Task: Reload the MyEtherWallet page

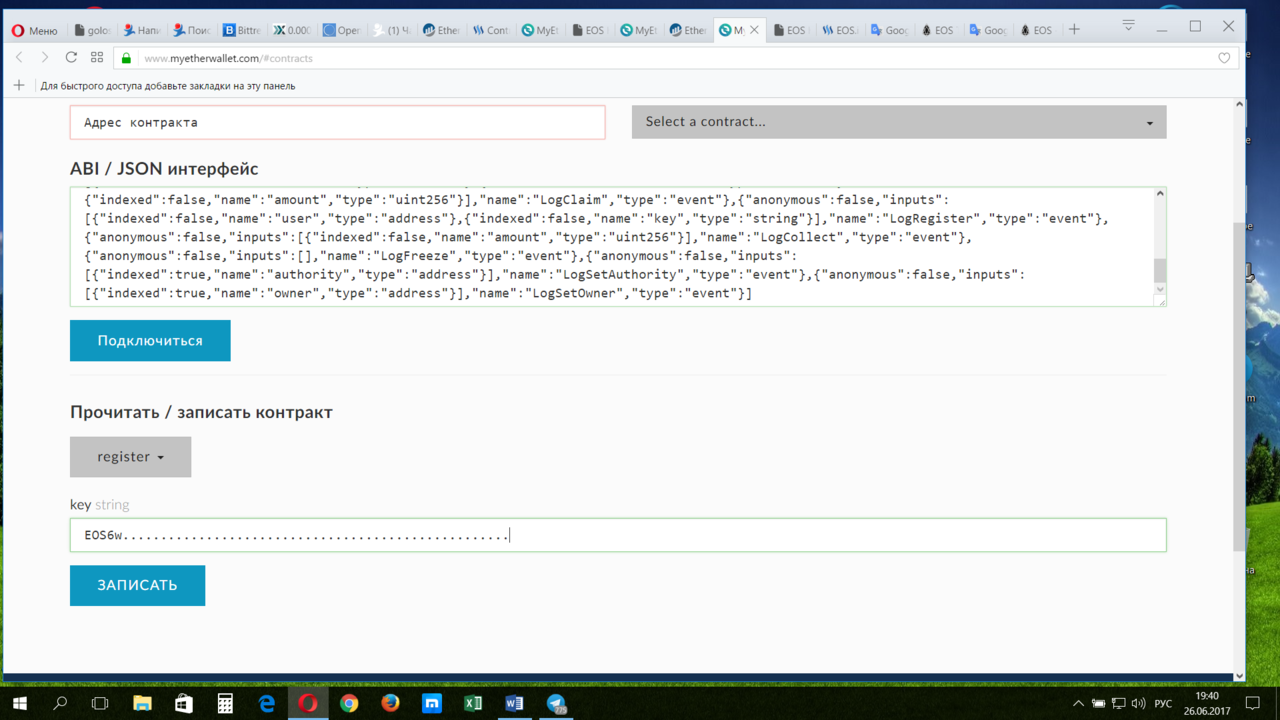Action: [71, 58]
